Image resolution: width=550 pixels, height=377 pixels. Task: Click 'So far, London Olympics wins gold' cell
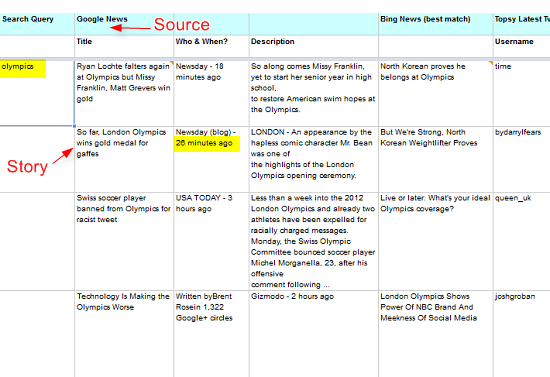click(x=124, y=159)
